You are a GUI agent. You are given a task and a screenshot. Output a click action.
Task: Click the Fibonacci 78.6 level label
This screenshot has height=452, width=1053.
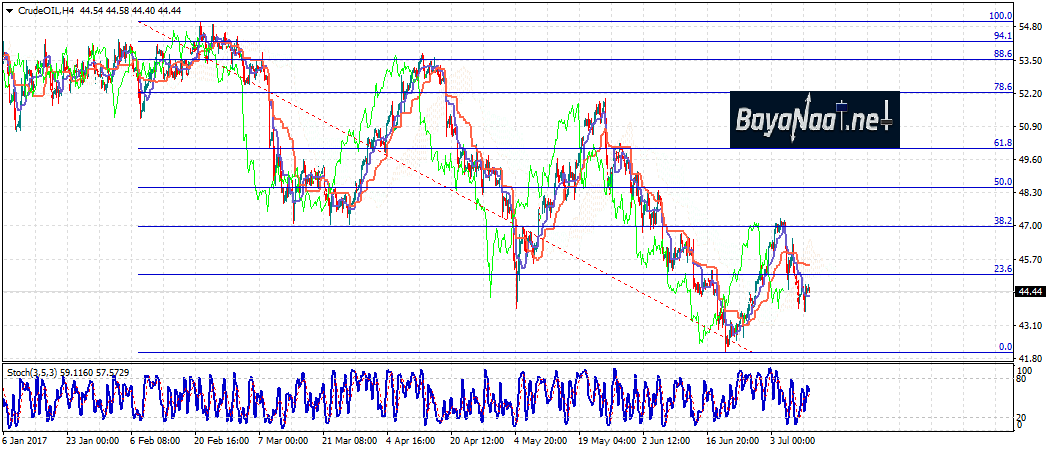[1002, 87]
